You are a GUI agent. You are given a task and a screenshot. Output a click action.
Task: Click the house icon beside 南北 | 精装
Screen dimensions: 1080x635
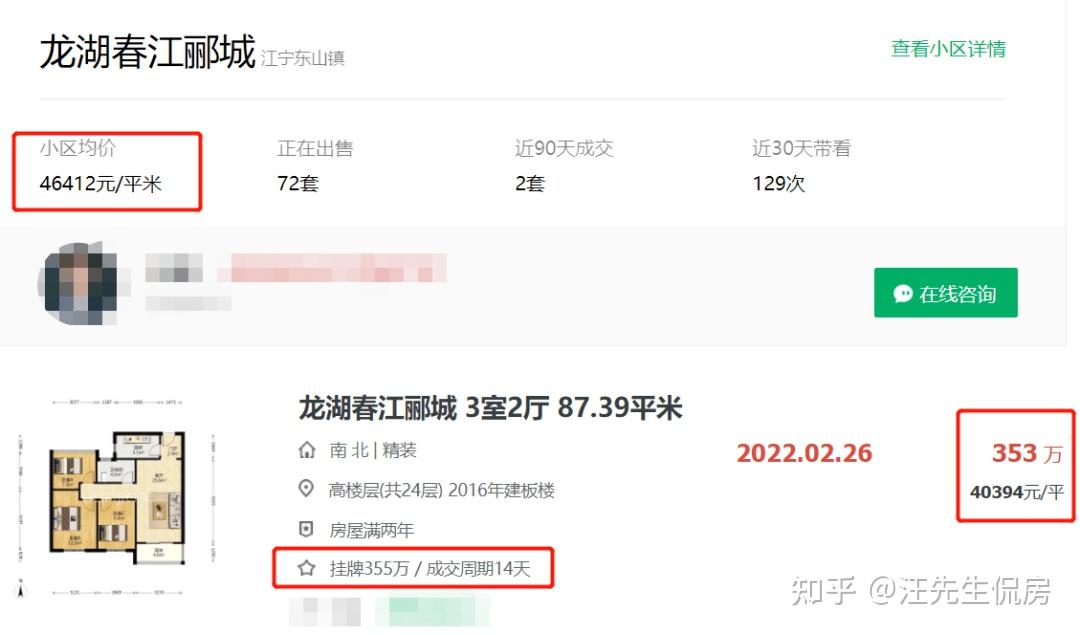point(307,450)
